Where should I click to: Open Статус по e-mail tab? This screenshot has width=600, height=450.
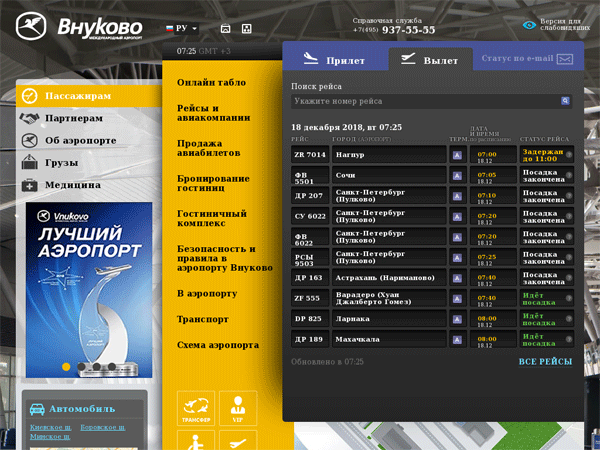(x=517, y=59)
